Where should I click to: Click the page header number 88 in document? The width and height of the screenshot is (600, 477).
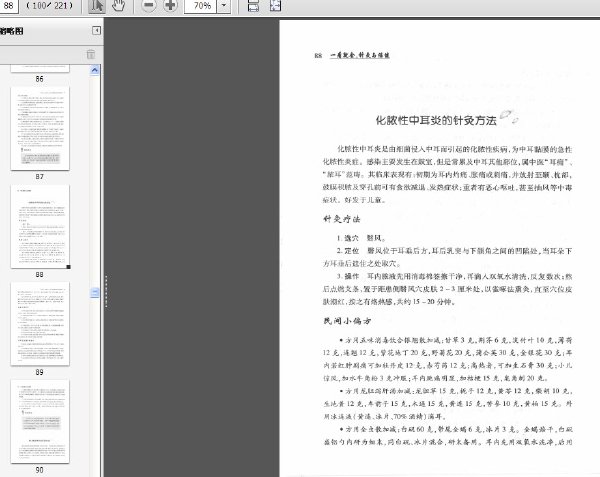pyautogui.click(x=318, y=55)
